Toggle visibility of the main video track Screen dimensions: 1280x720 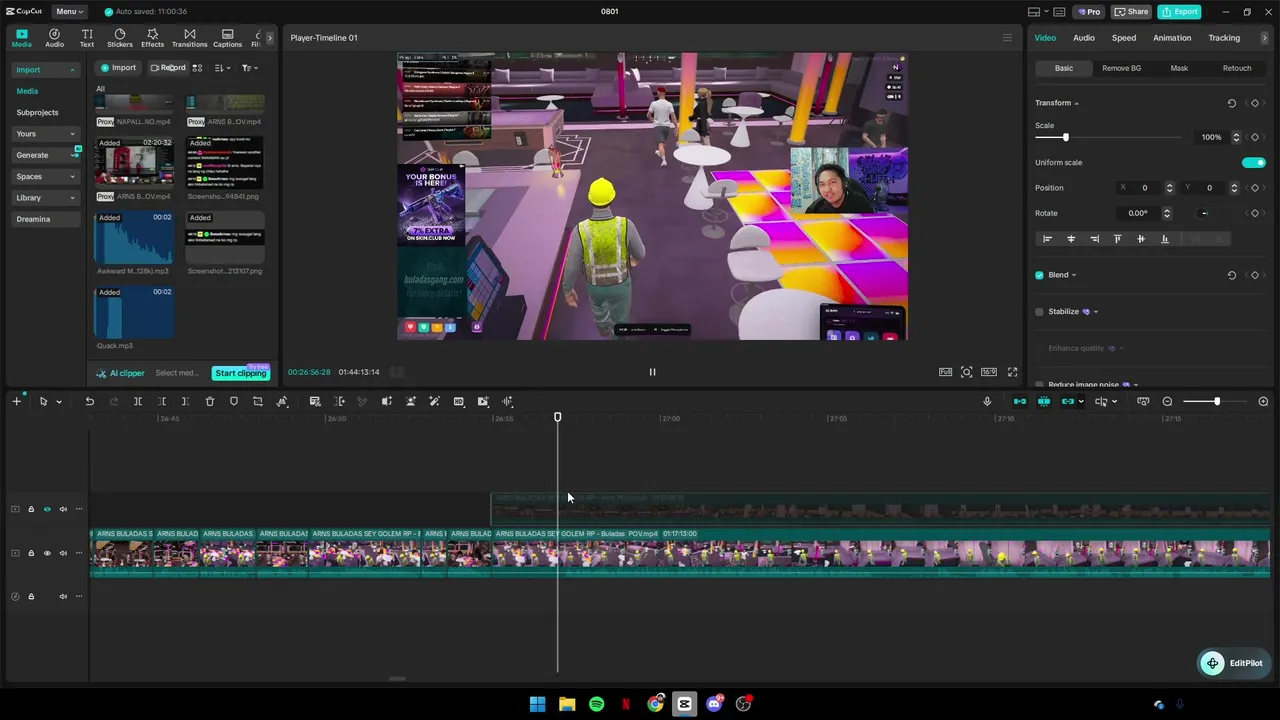pos(47,553)
